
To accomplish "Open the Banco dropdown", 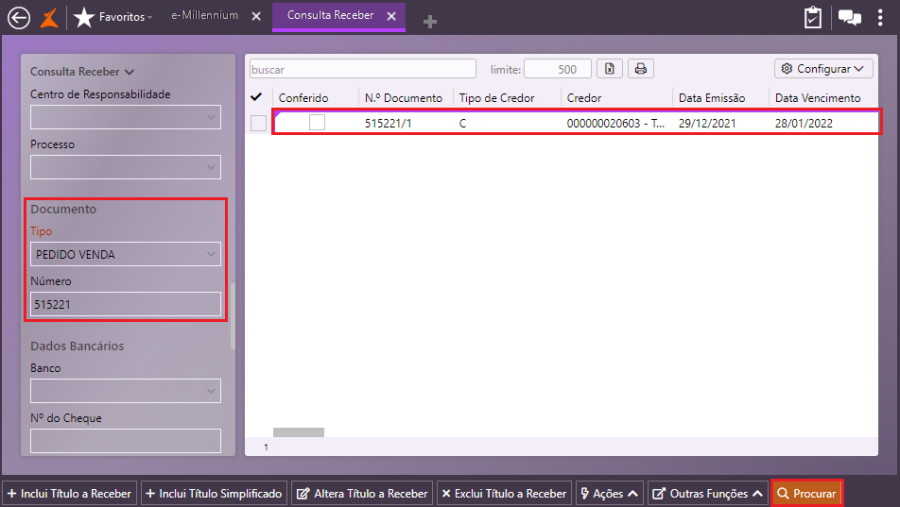I will (126, 391).
